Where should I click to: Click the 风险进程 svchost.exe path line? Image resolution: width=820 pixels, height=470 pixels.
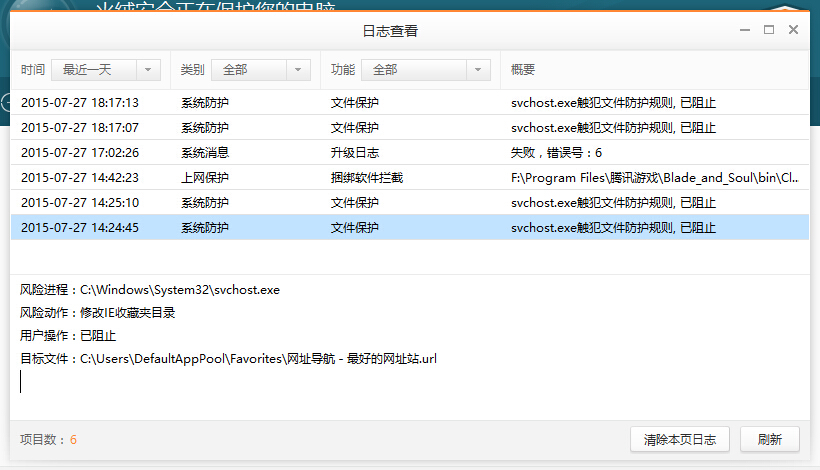[x=150, y=290]
